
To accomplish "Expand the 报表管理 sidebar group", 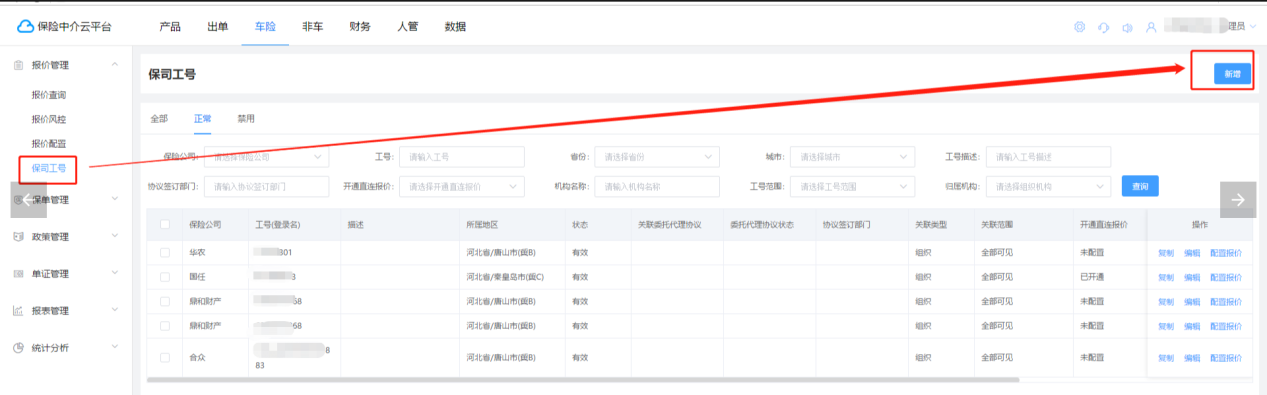I will pos(115,311).
